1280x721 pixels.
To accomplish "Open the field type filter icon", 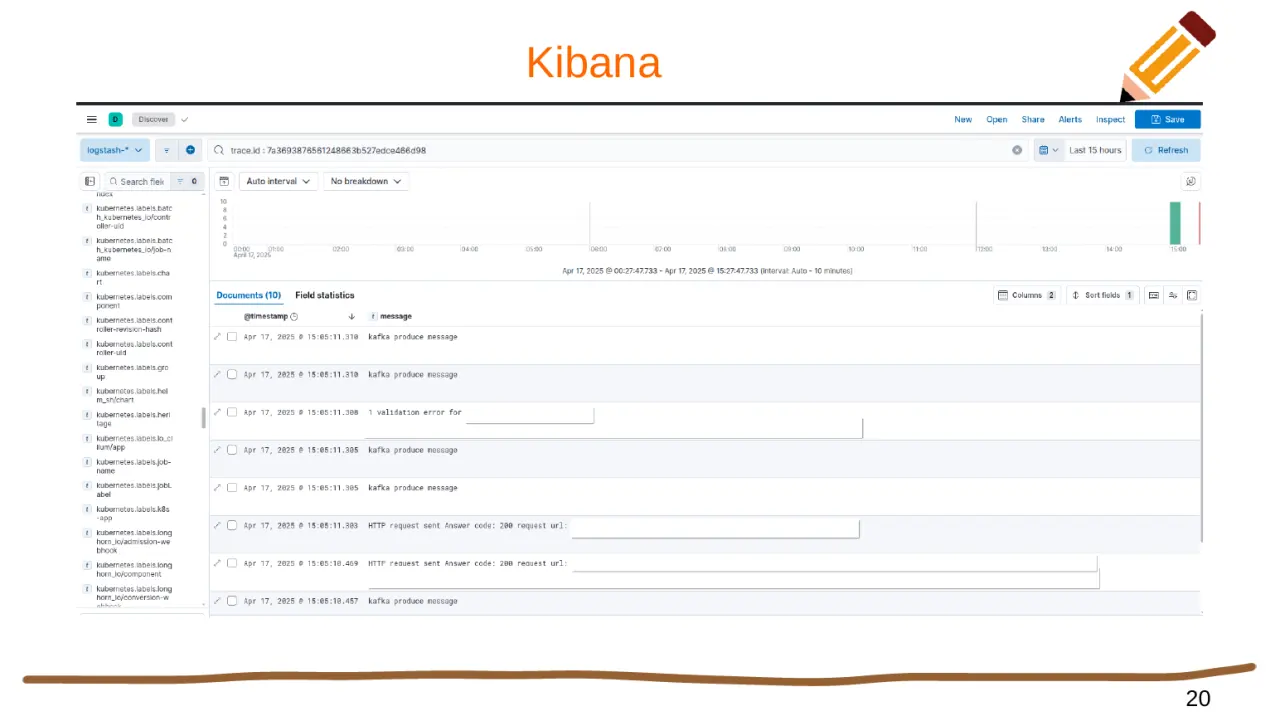I will click(x=187, y=181).
